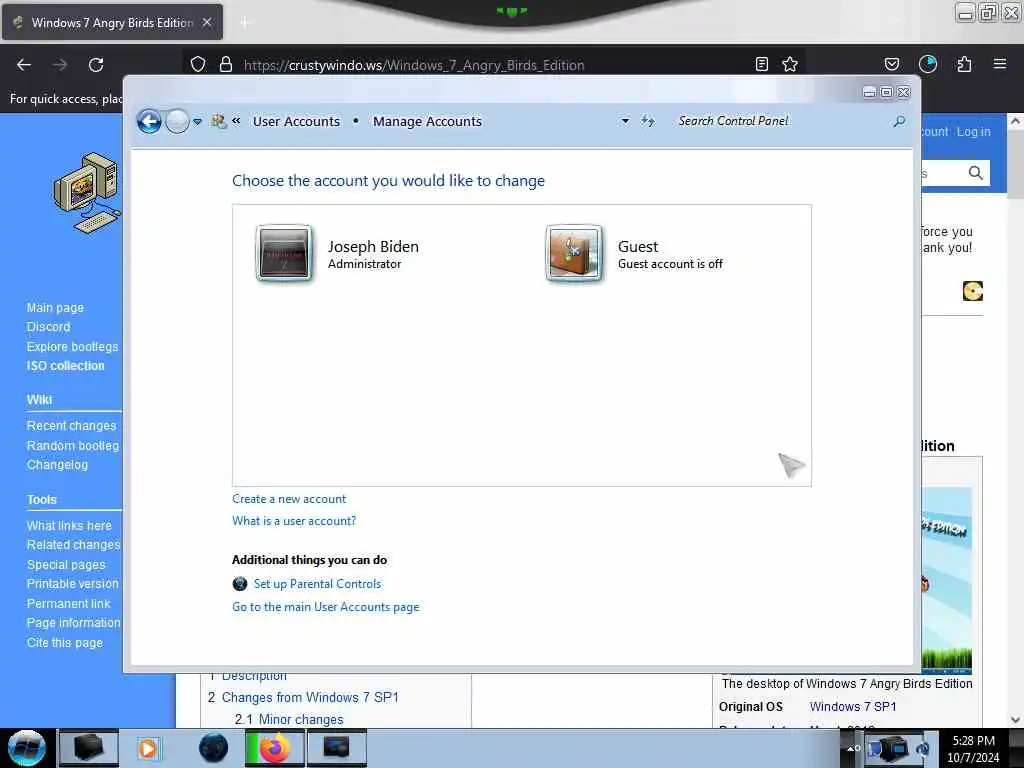Open Printable version link
The height and width of the screenshot is (768, 1024).
tap(72, 584)
